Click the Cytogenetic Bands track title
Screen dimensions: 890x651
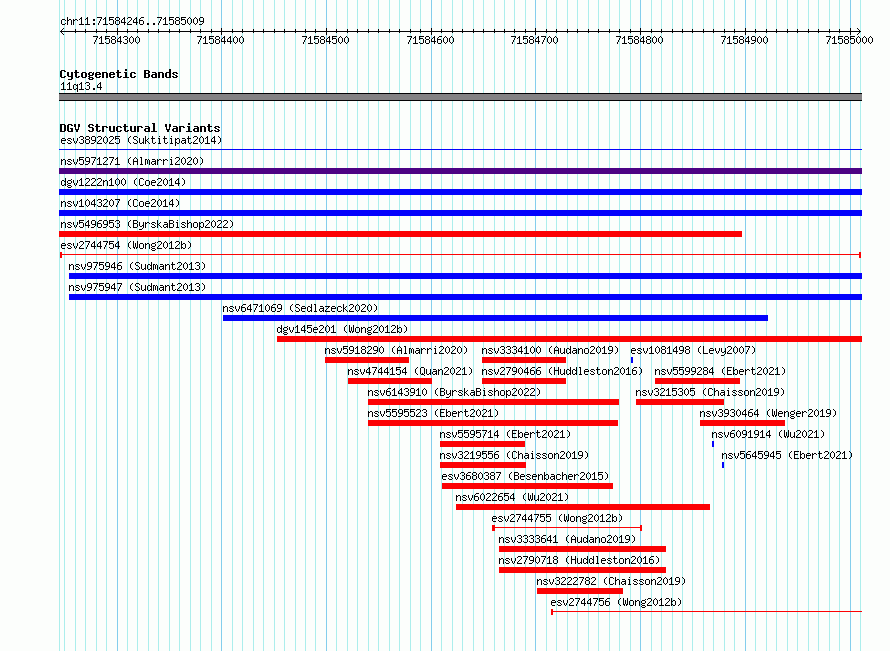pyautogui.click(x=119, y=74)
